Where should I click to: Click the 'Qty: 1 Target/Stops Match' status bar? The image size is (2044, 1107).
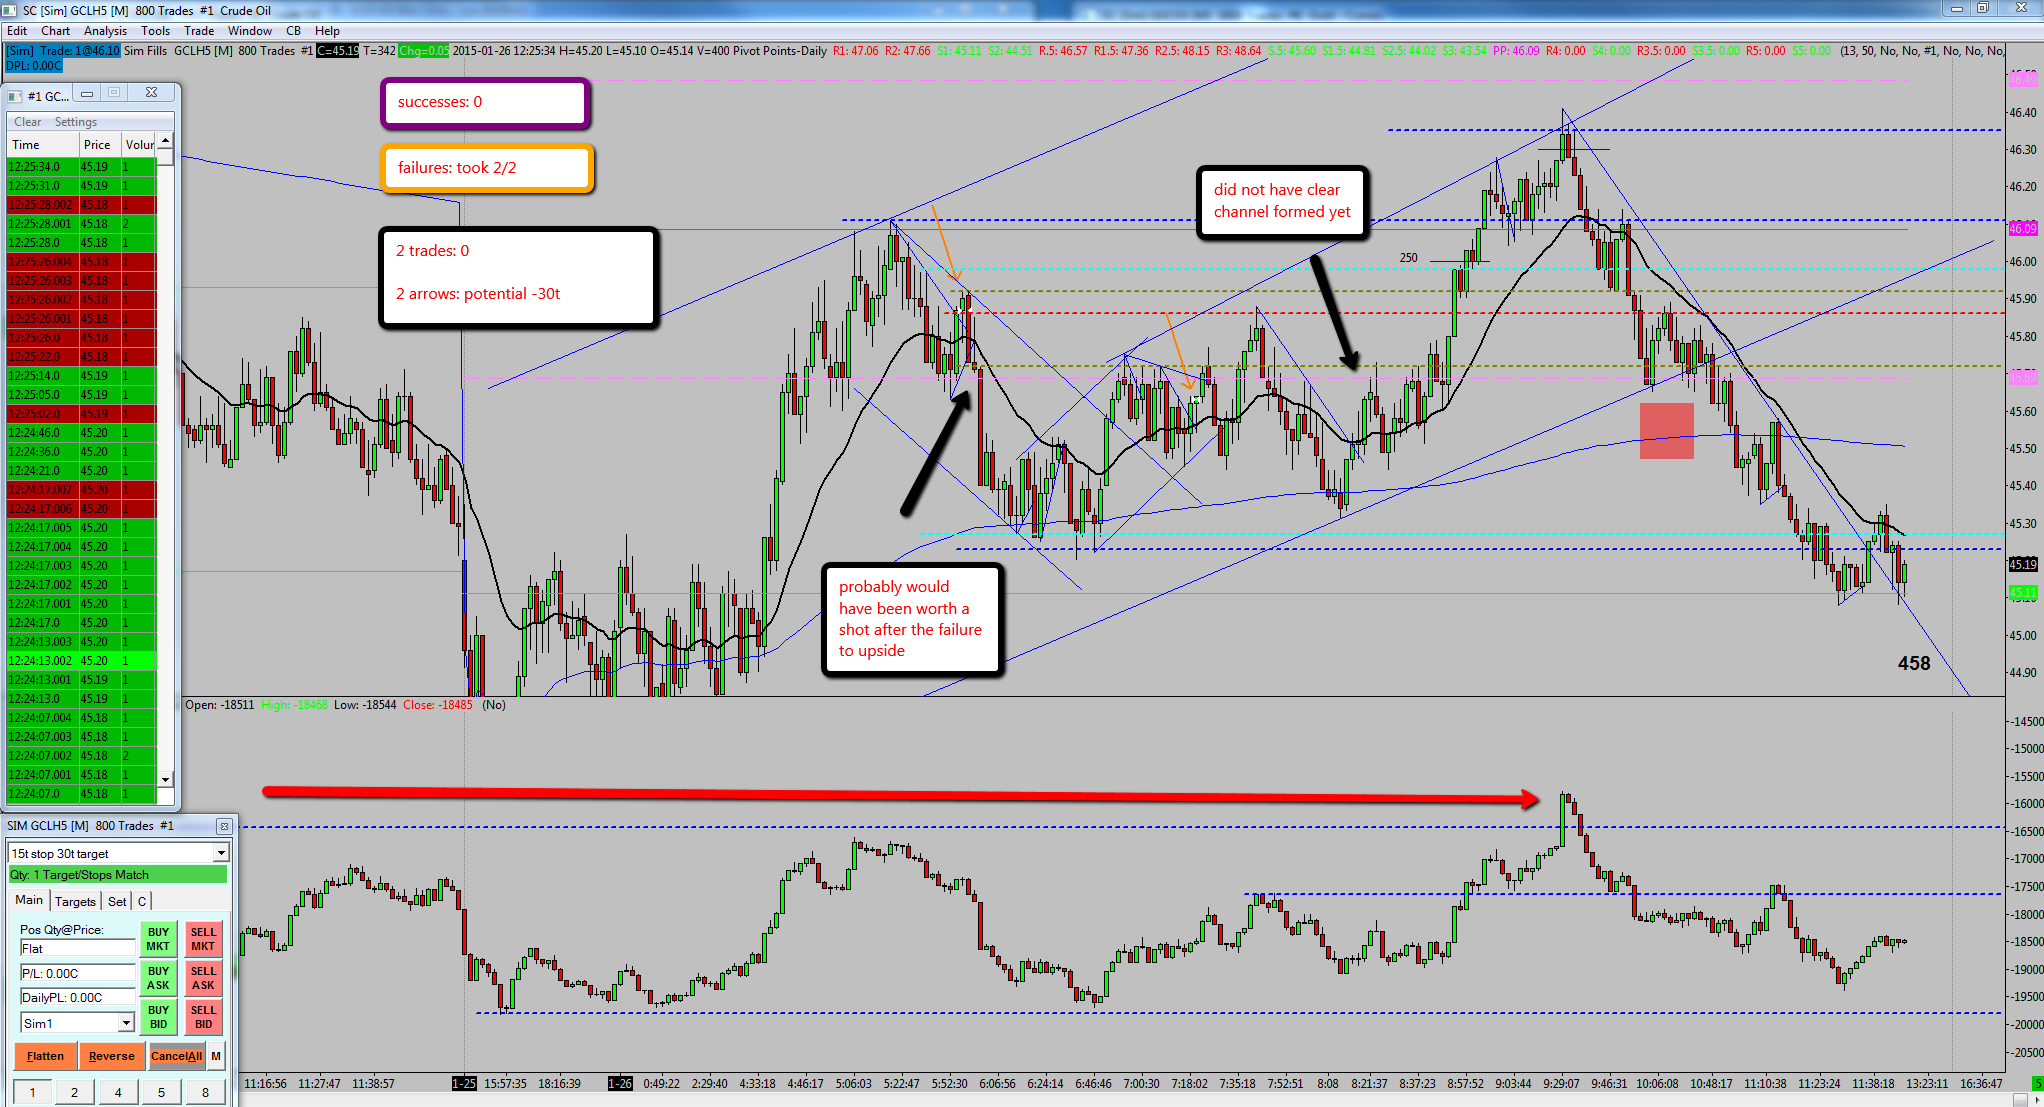click(x=118, y=875)
